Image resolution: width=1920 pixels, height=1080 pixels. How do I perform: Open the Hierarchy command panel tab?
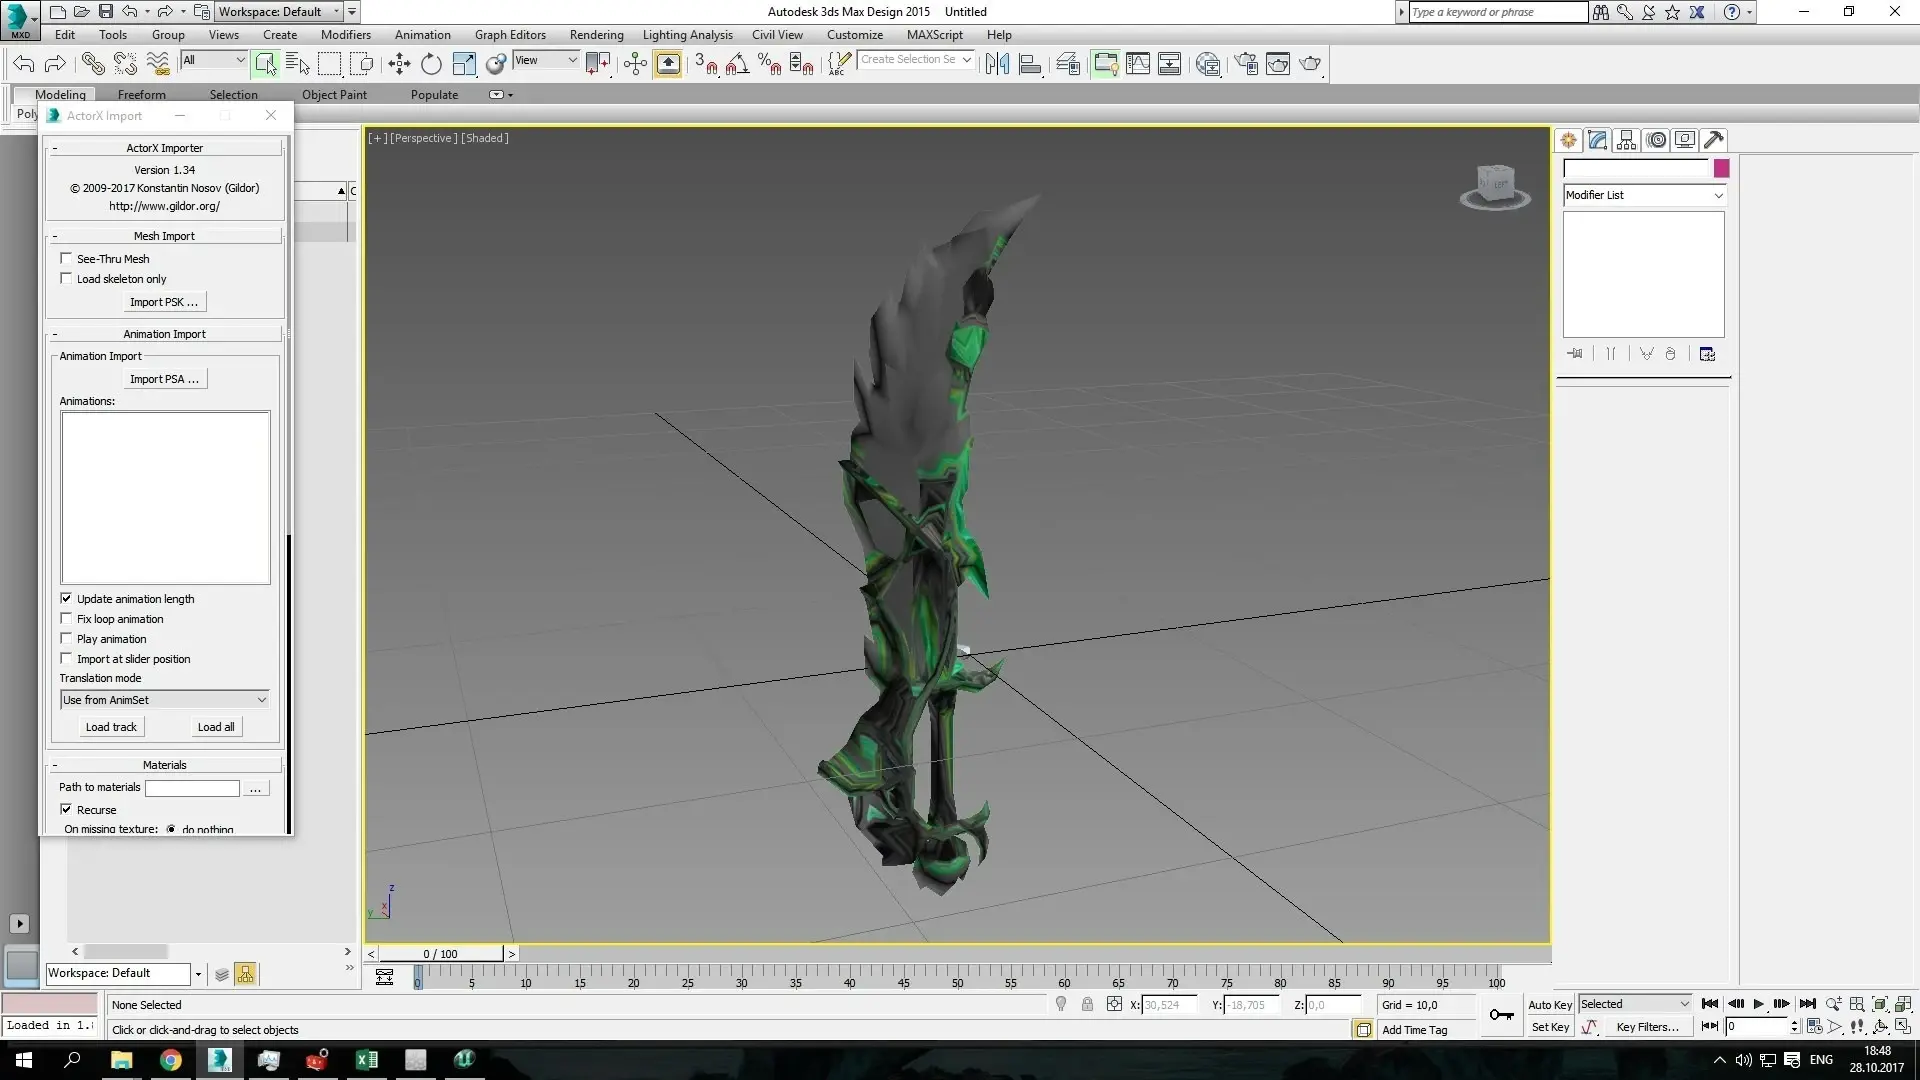1626,140
